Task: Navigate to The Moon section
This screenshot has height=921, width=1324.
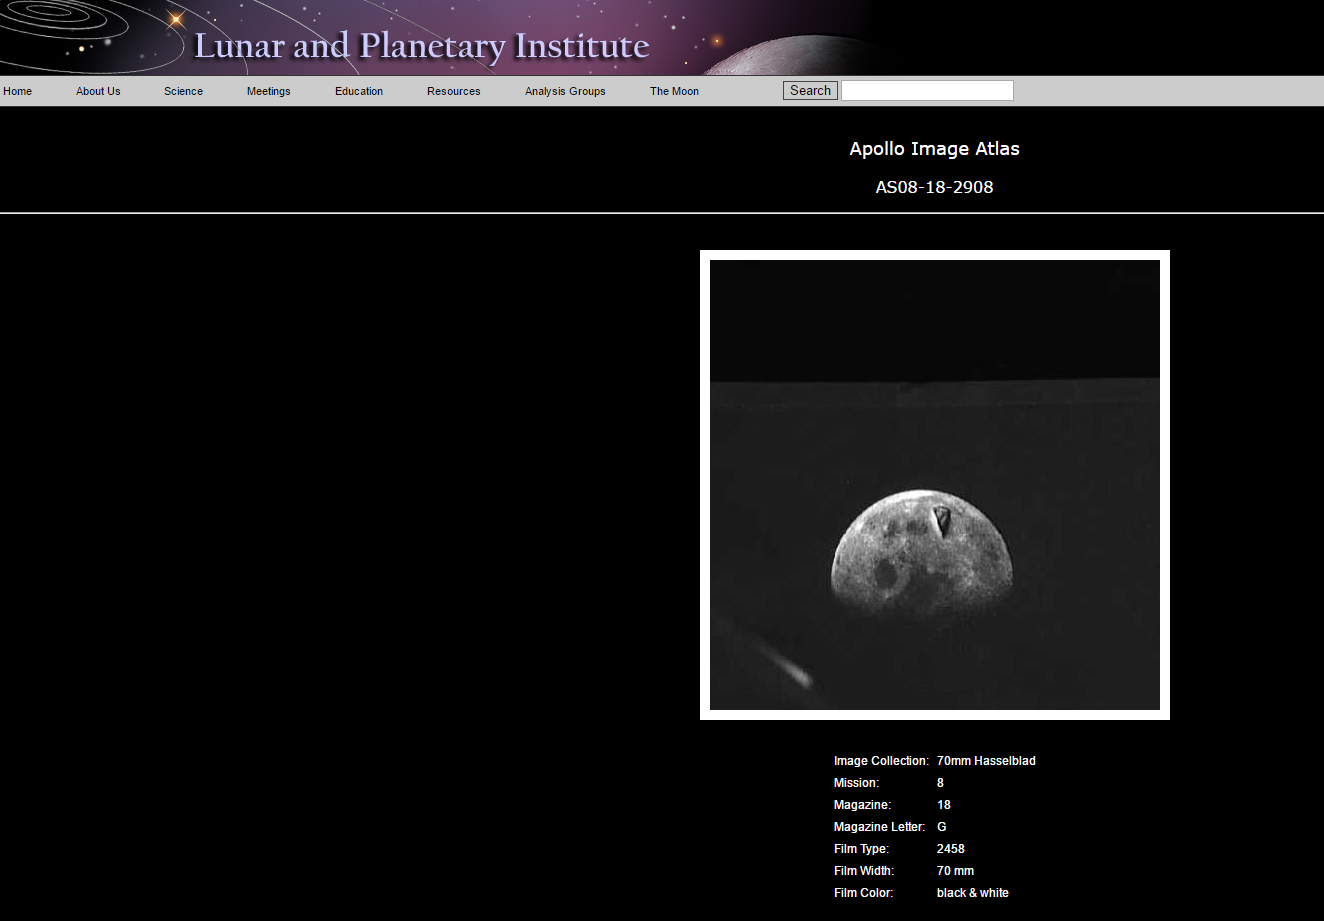Action: (674, 91)
